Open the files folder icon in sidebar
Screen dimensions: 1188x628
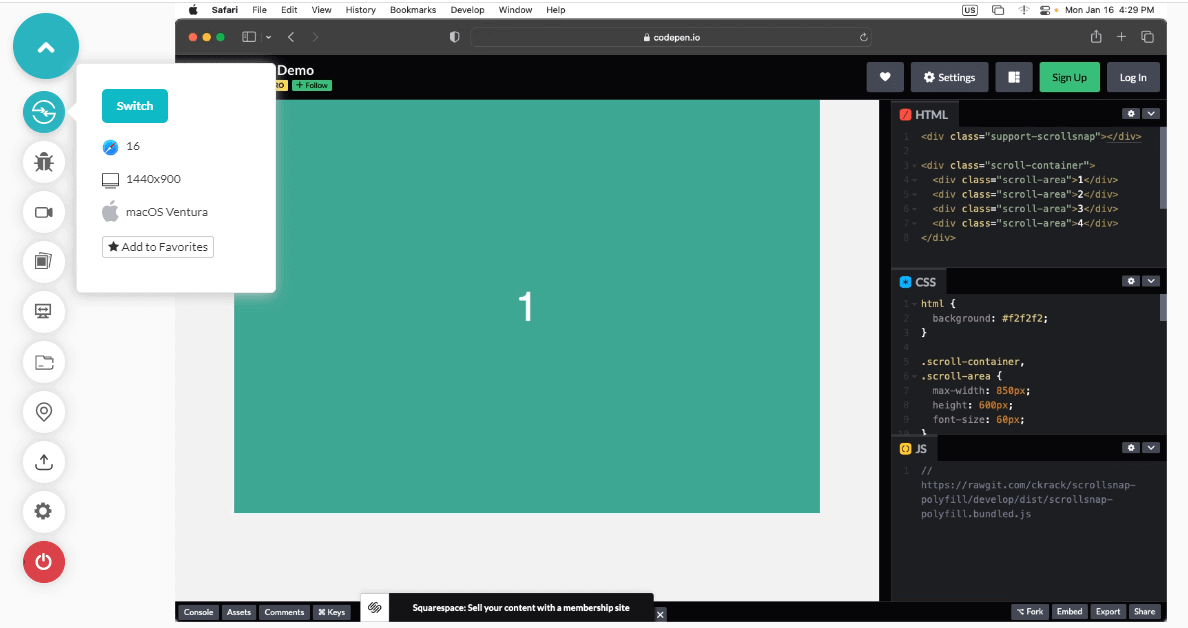point(44,362)
